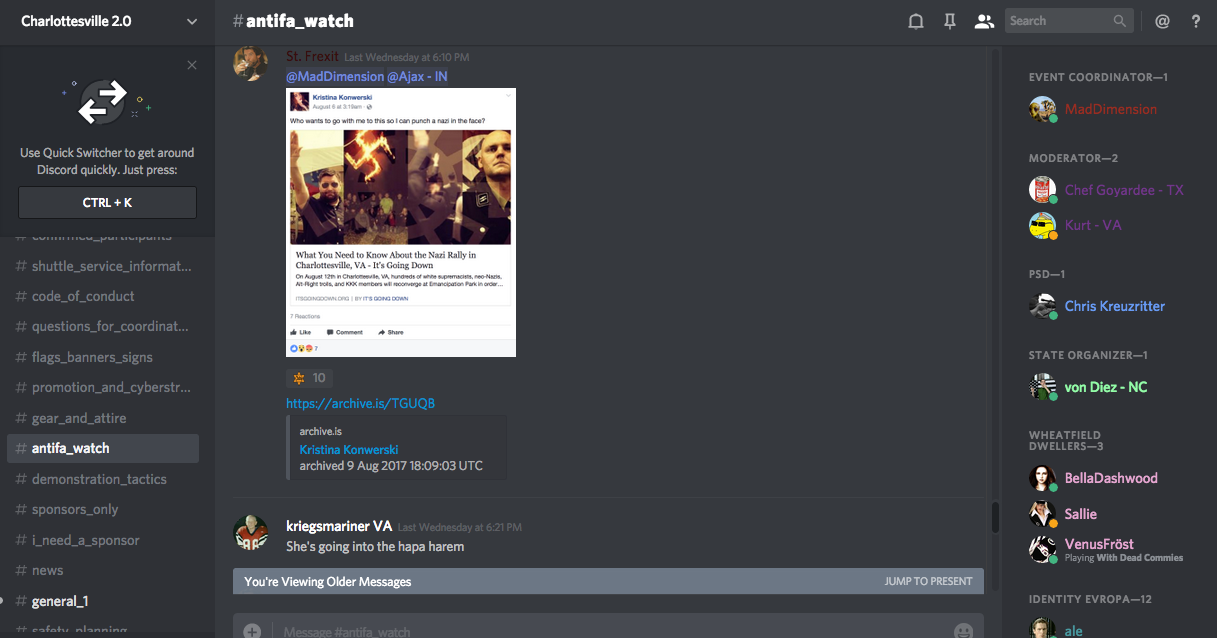Open the posted Facebook screenshot image
The width and height of the screenshot is (1217, 638).
401,222
